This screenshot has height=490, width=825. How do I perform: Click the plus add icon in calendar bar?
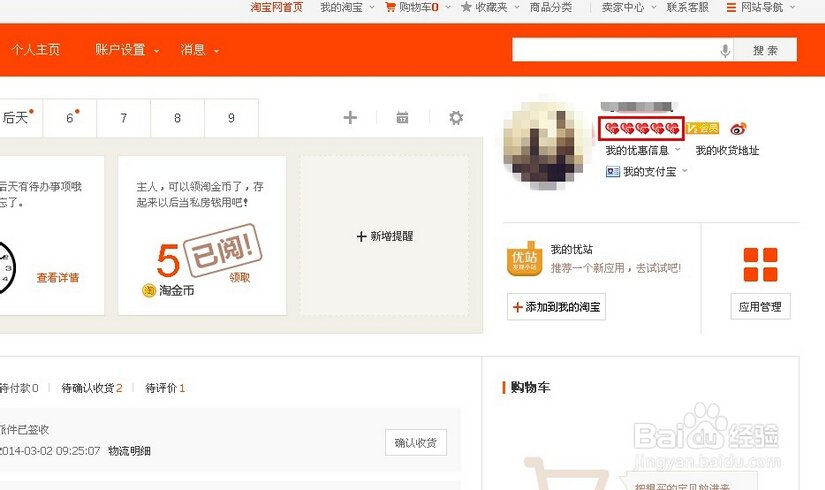(350, 117)
